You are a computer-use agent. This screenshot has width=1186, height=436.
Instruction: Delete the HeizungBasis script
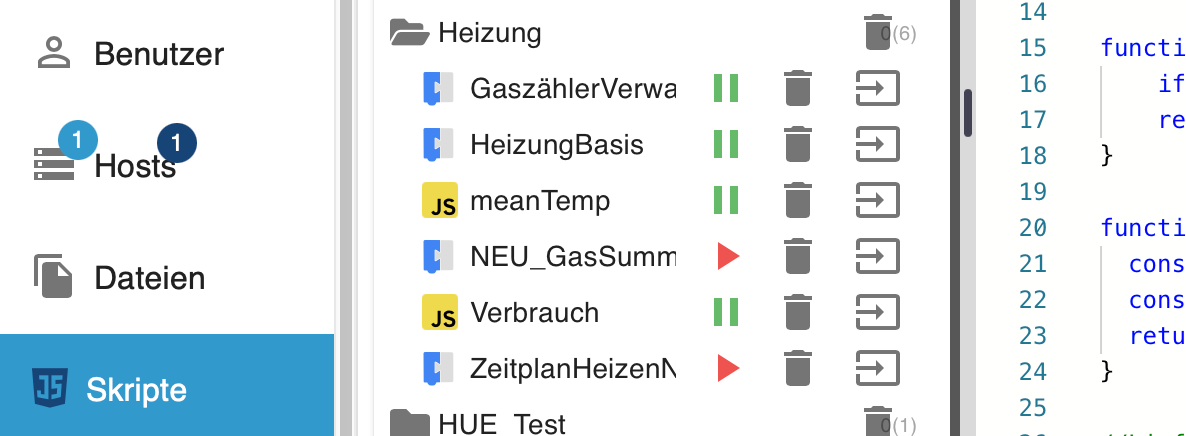797,145
